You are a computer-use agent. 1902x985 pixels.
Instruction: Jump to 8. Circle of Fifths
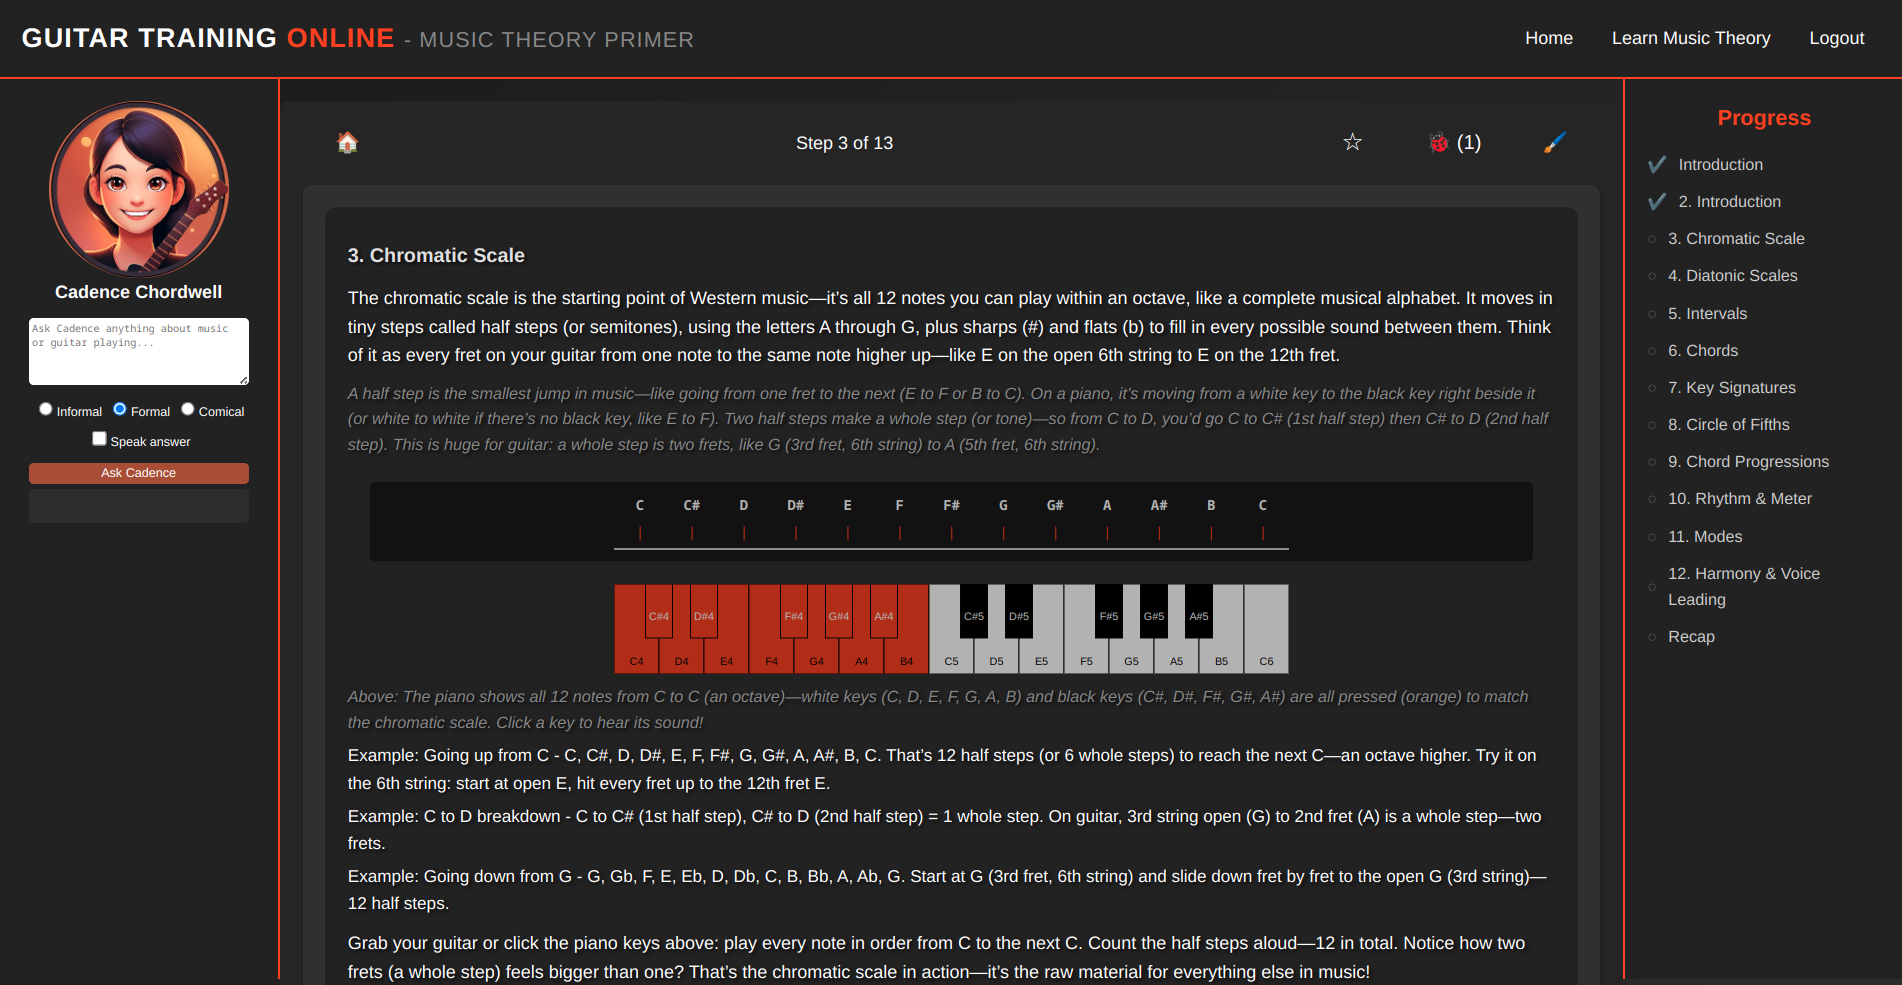[x=1728, y=424]
